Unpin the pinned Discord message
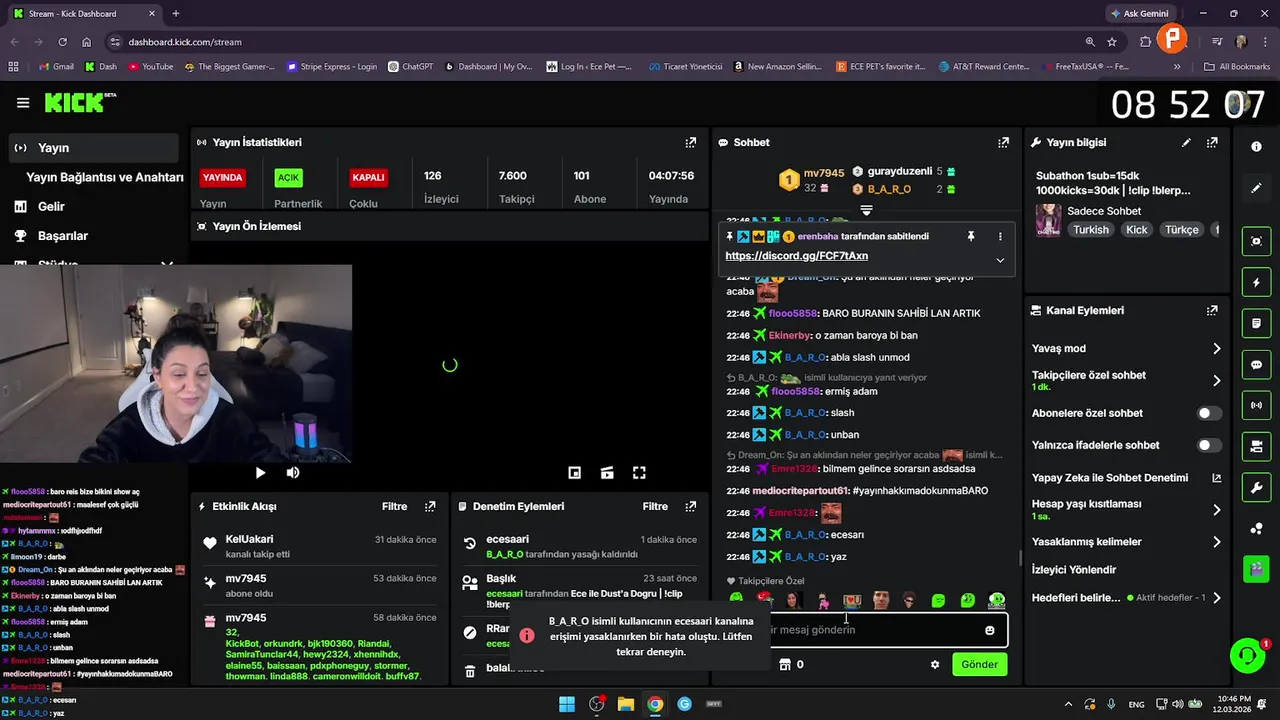The image size is (1280, 720). coord(970,237)
